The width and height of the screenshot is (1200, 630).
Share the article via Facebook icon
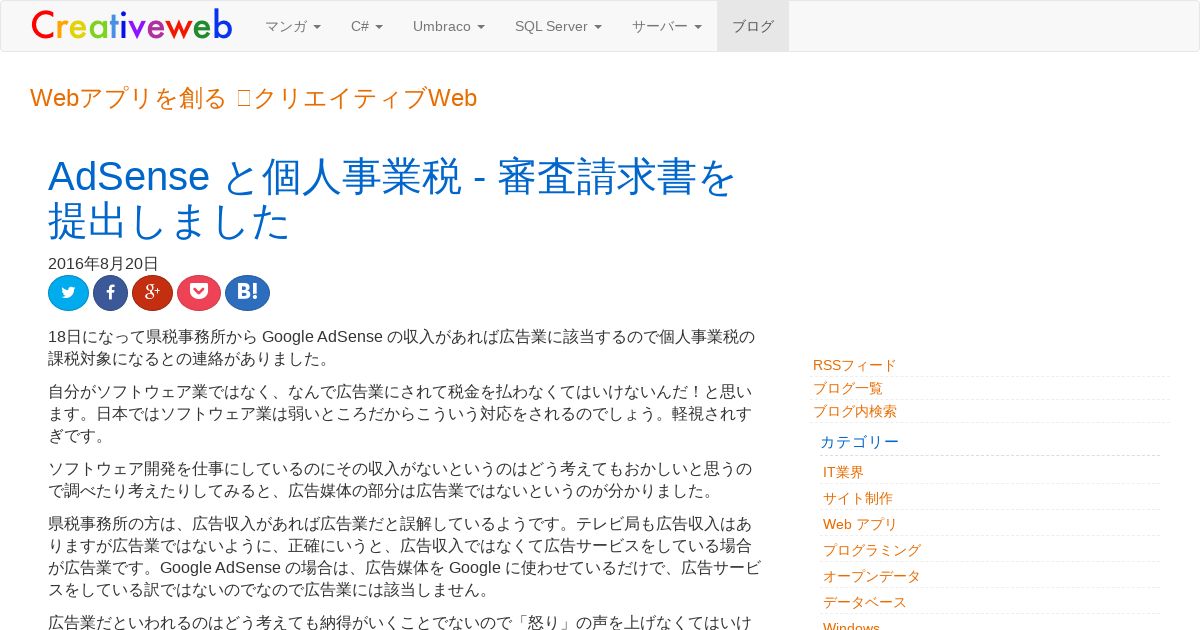(x=110, y=293)
